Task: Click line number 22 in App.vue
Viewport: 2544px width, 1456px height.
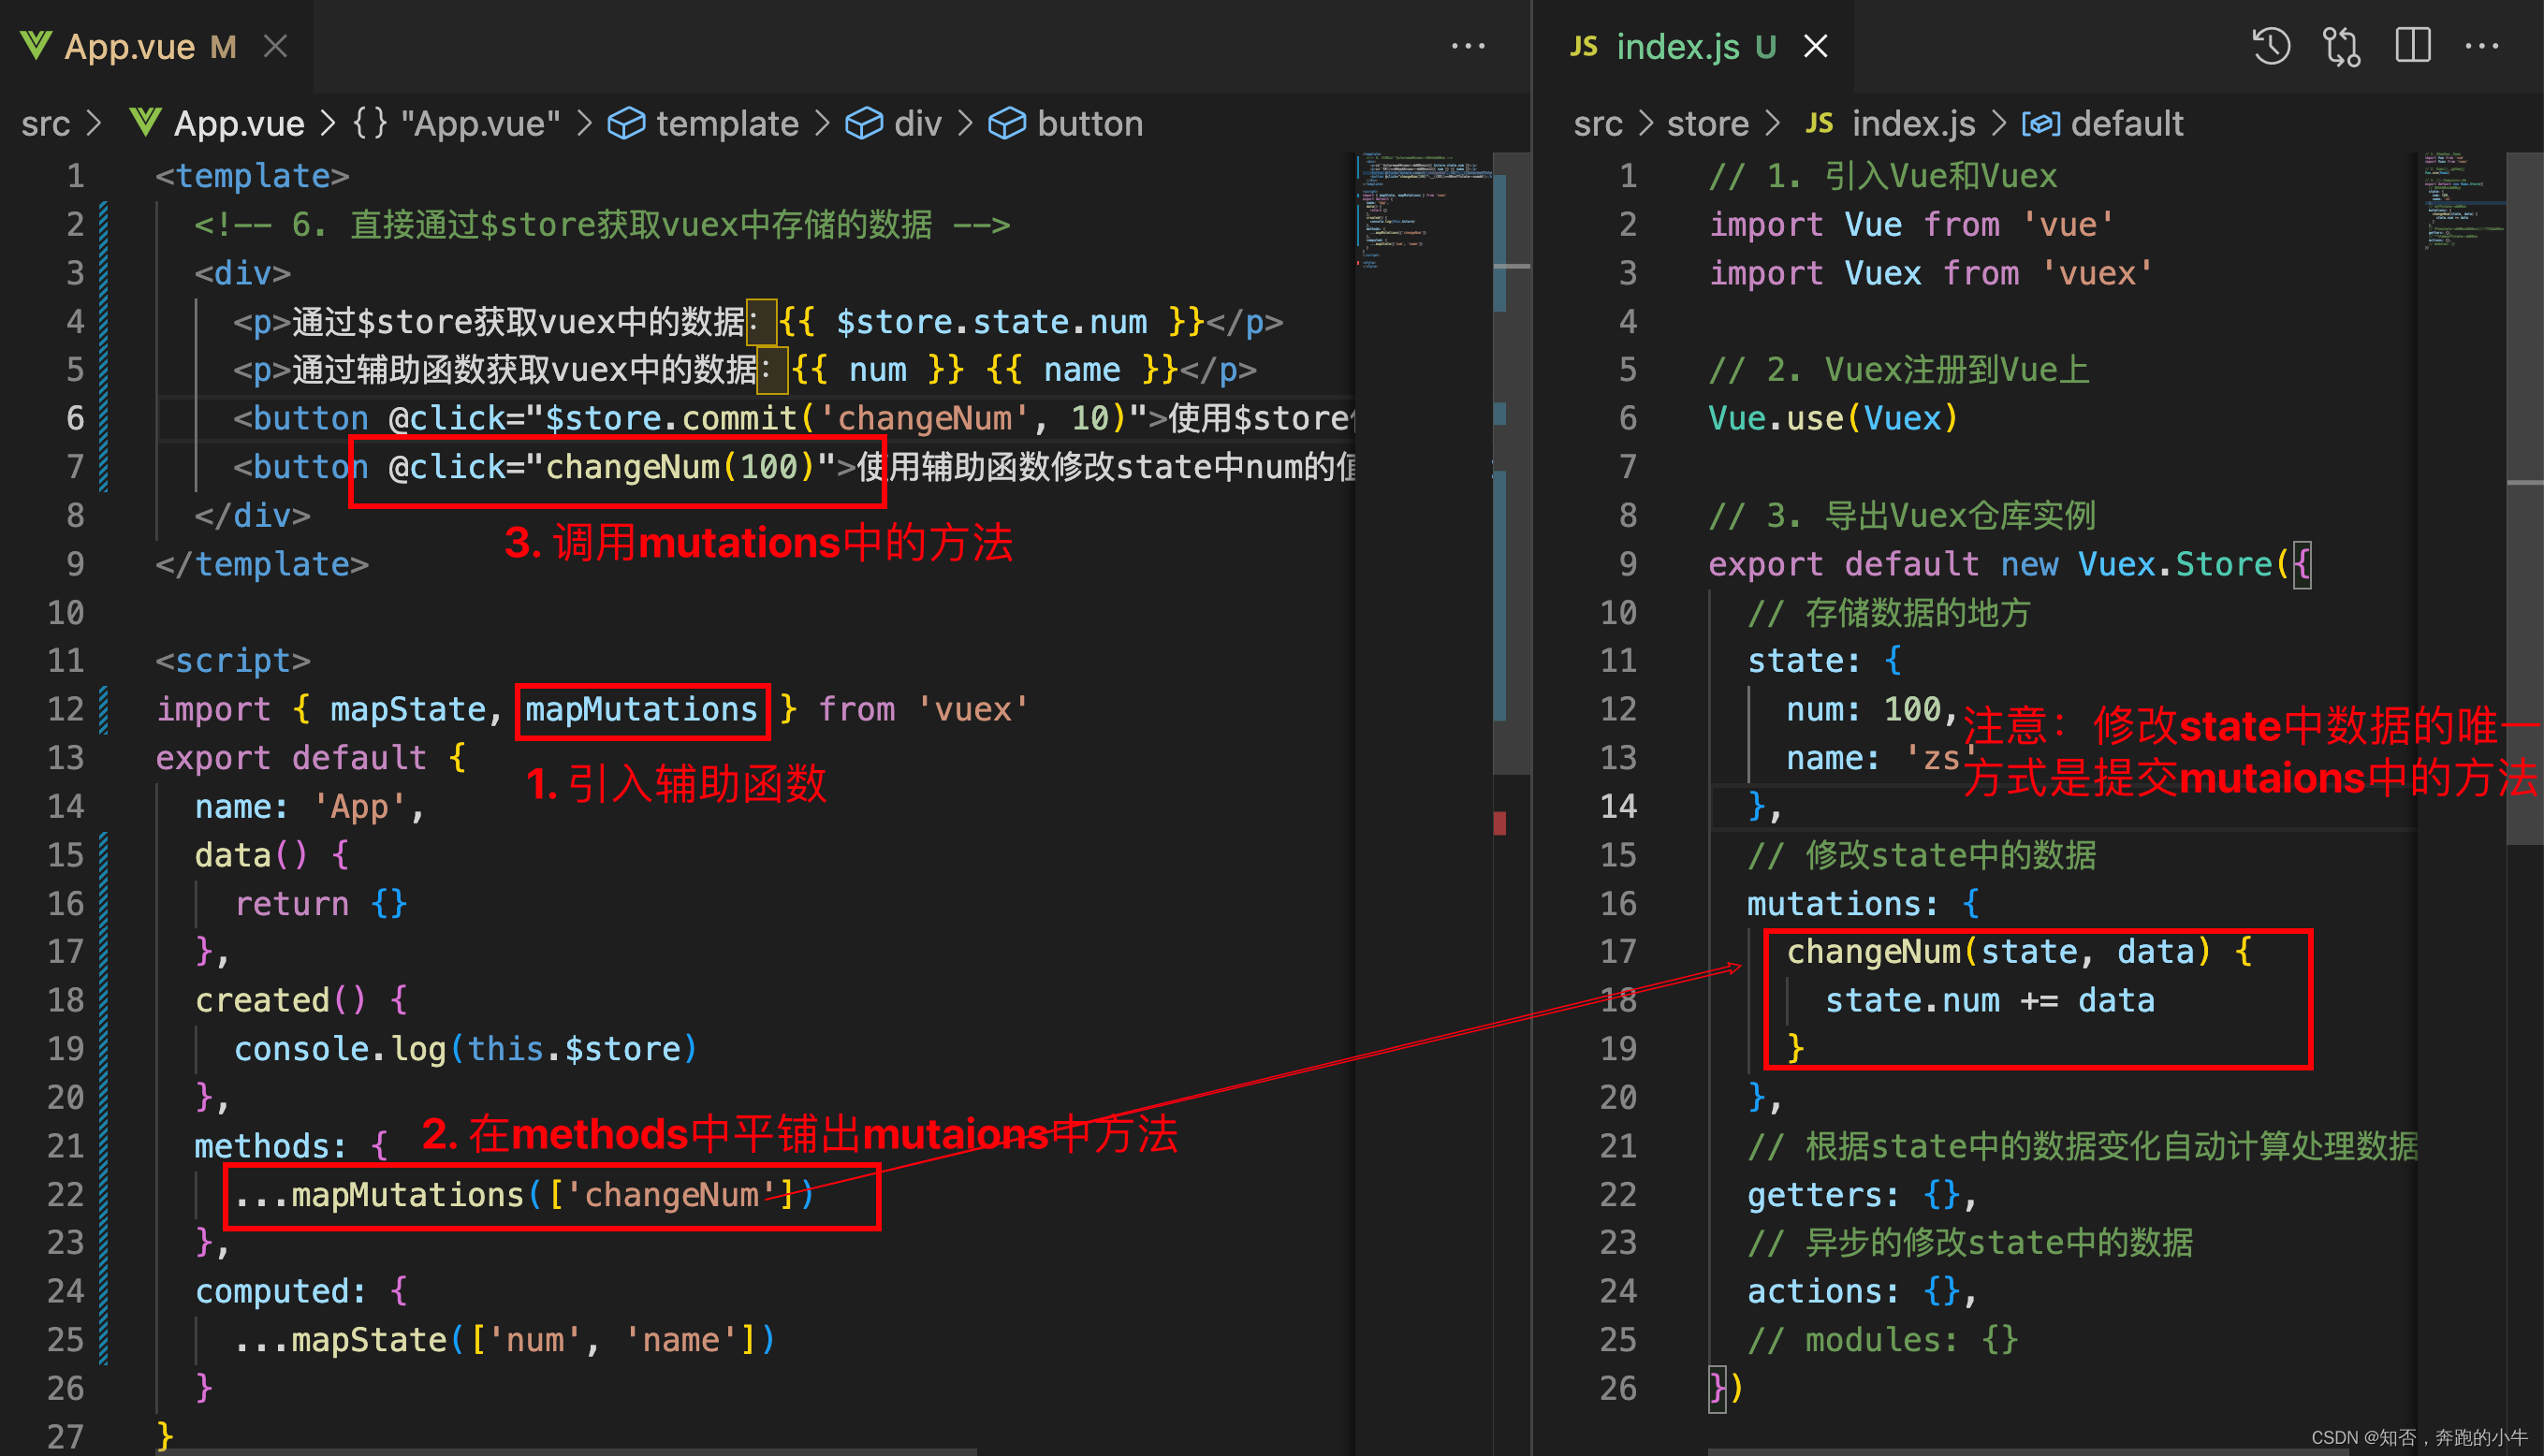Action: pyautogui.click(x=65, y=1194)
